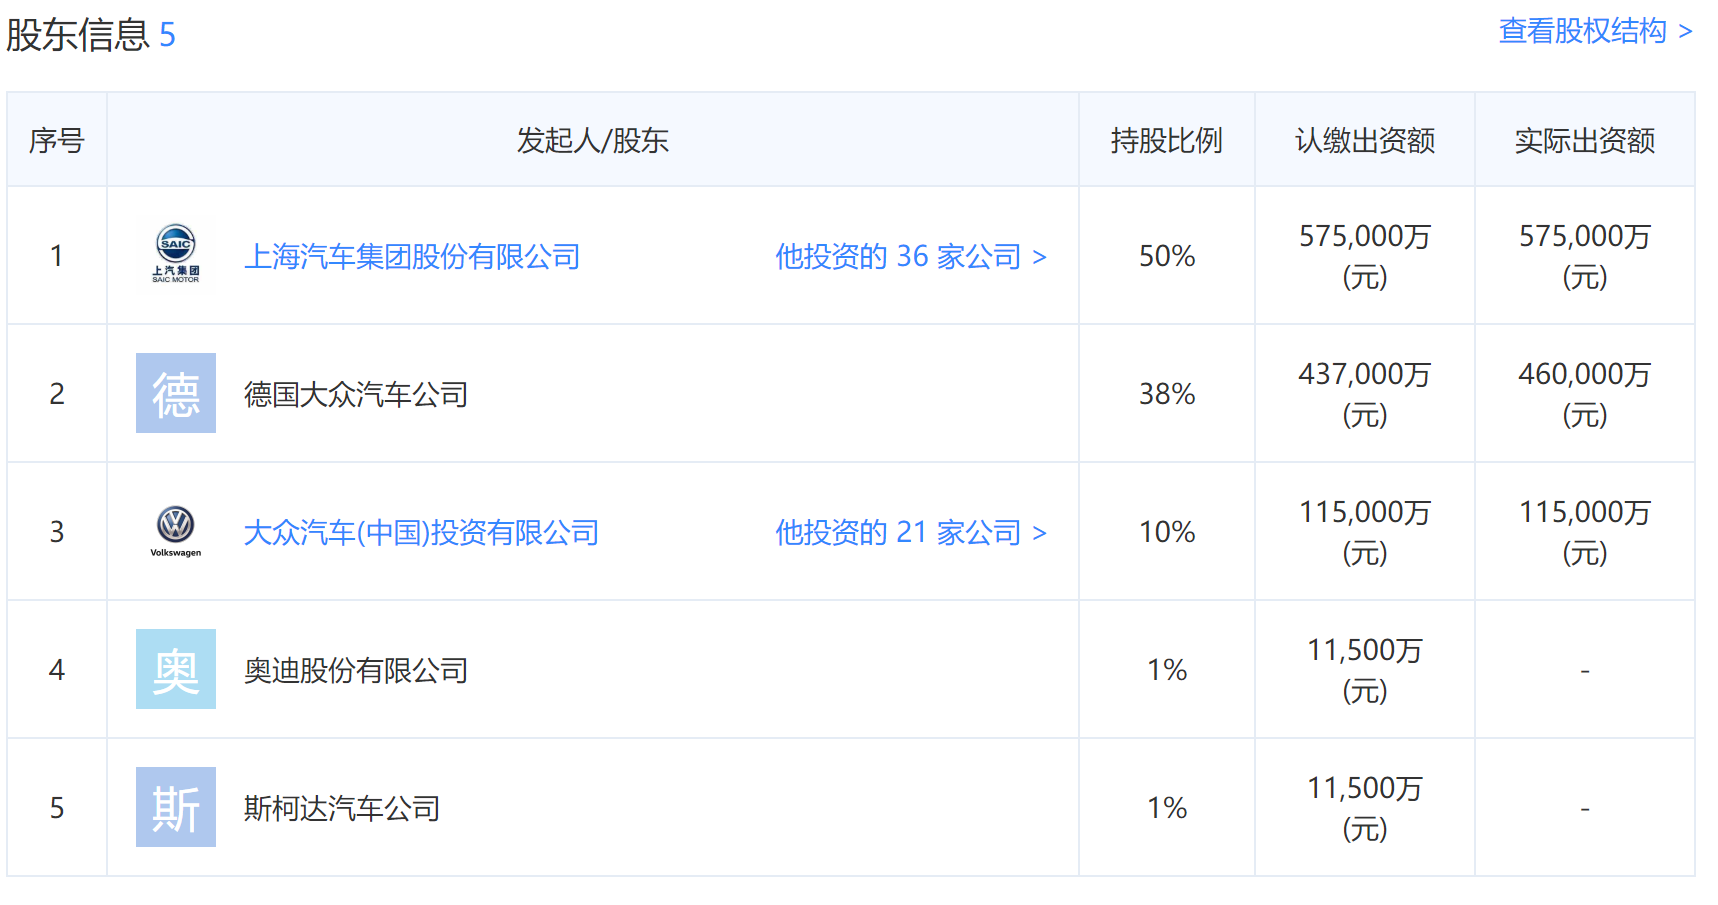Click the 发起人/股东 column header
The height and width of the screenshot is (905, 1718).
point(592,141)
